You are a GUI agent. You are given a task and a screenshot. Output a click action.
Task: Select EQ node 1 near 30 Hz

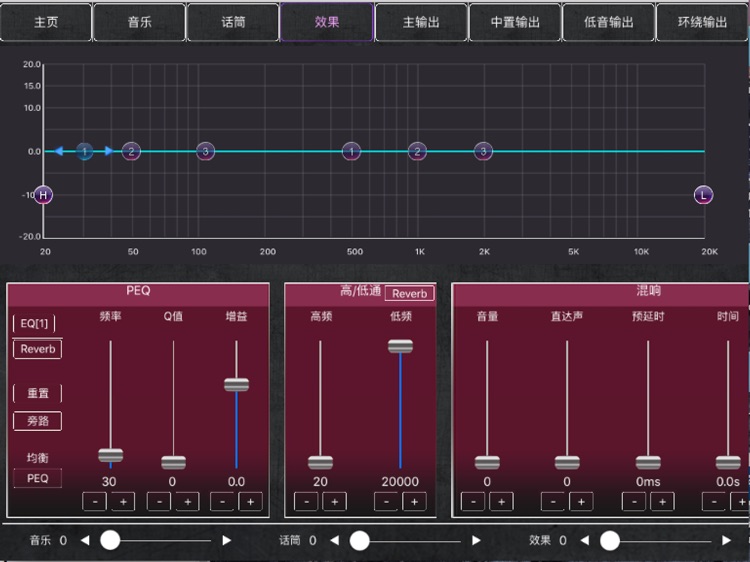[x=85, y=152]
